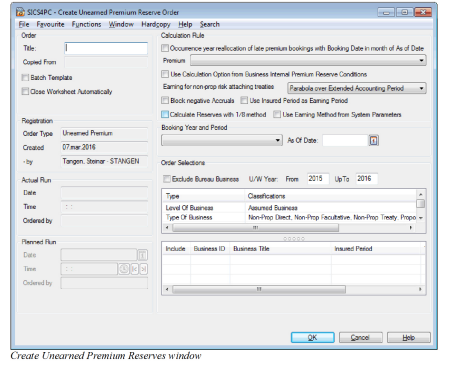This screenshot has width=458, height=368.
Task: Click the Business ID column header
Action: coord(210,249)
